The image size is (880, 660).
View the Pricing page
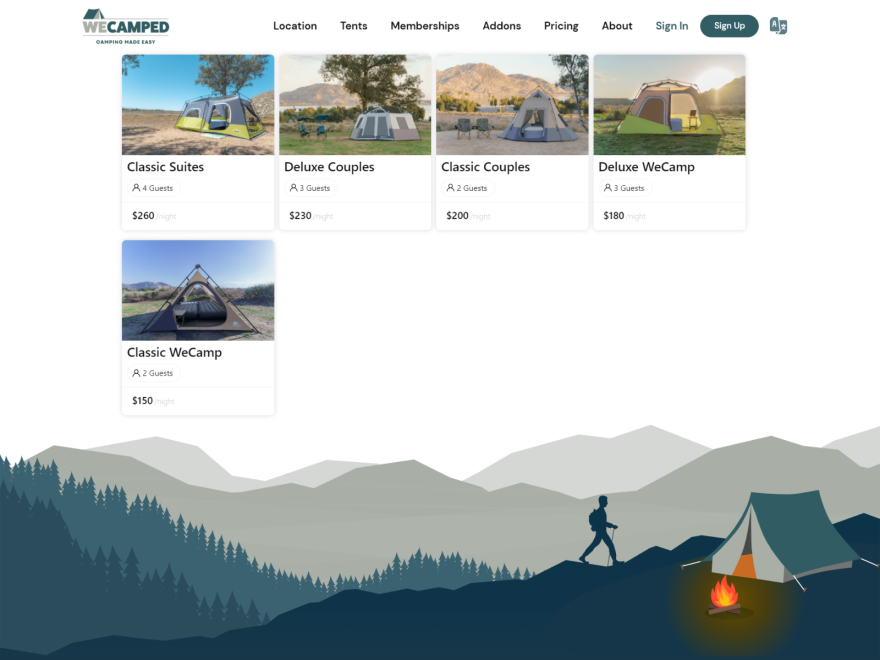561,26
